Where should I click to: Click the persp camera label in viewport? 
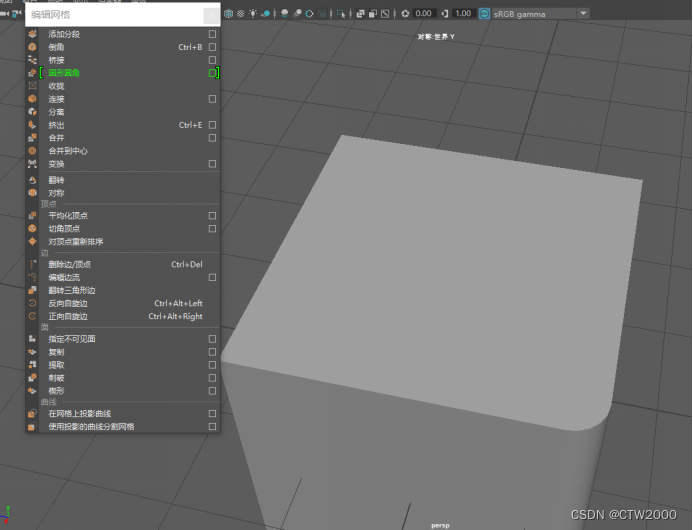pyautogui.click(x=440, y=526)
